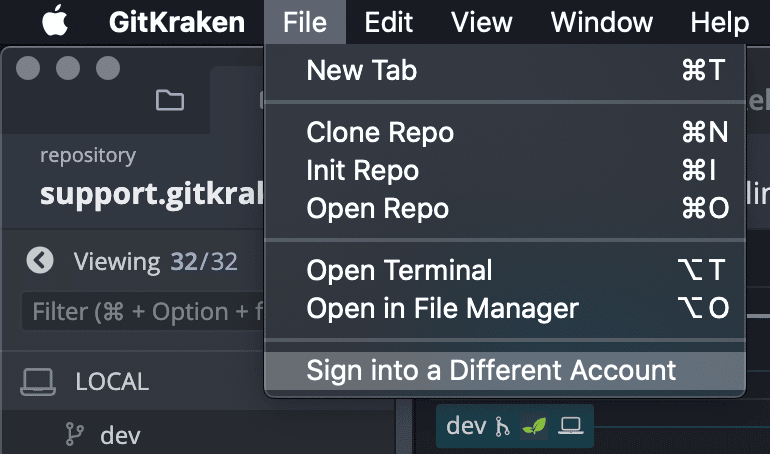
Task: Open the Window menu
Action: tap(602, 21)
